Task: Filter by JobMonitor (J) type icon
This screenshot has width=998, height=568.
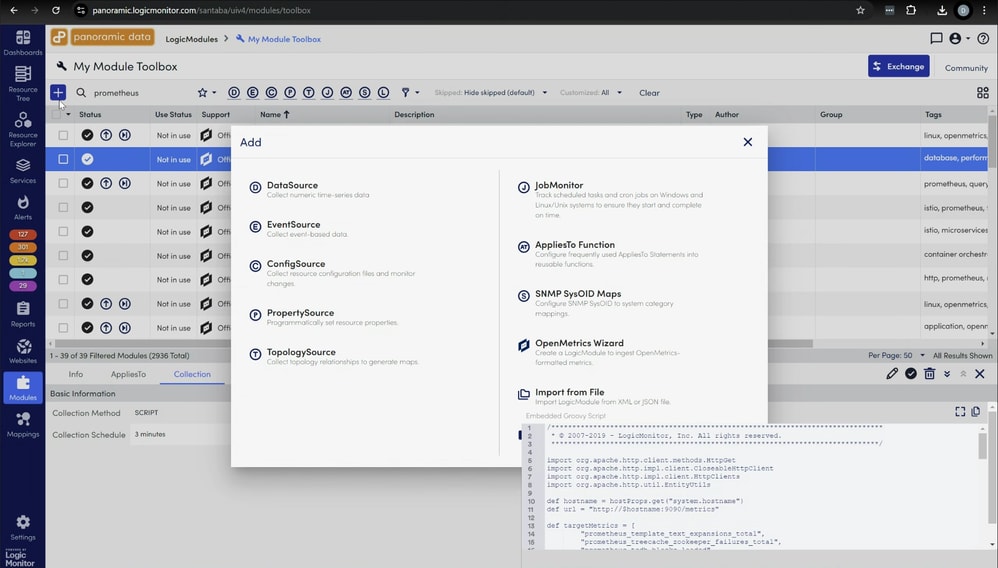Action: [x=327, y=92]
